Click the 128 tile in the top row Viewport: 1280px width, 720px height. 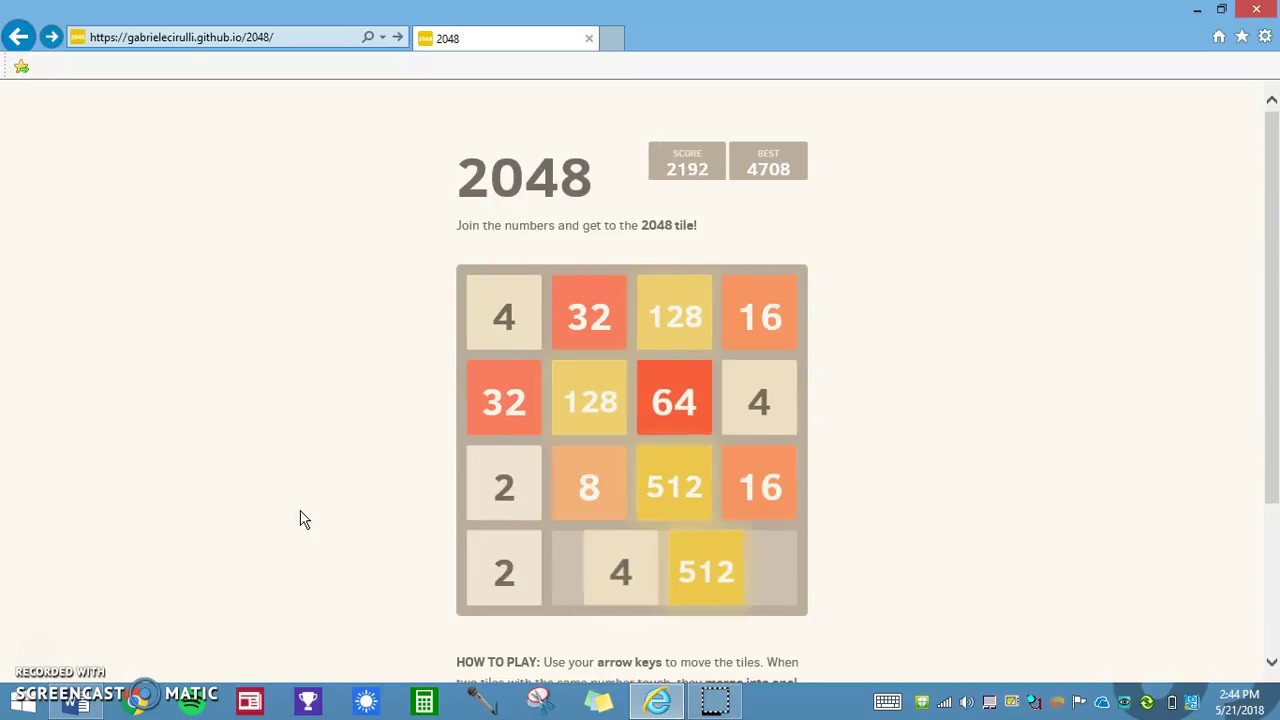(x=674, y=313)
